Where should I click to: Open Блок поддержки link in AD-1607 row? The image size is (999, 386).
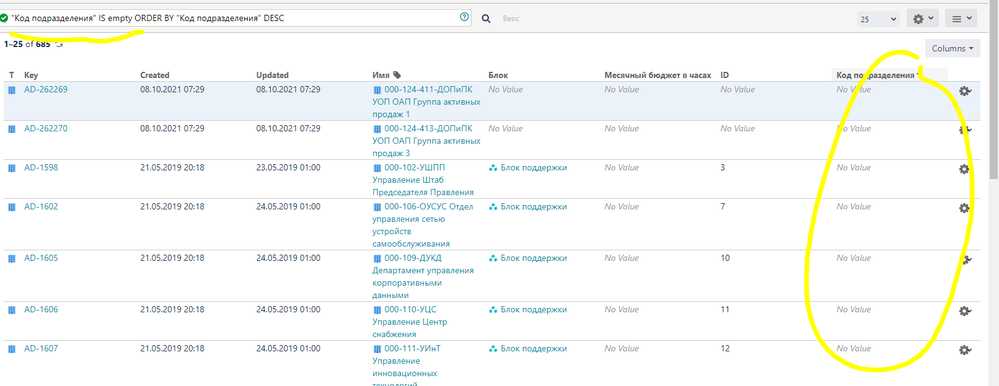tap(533, 348)
